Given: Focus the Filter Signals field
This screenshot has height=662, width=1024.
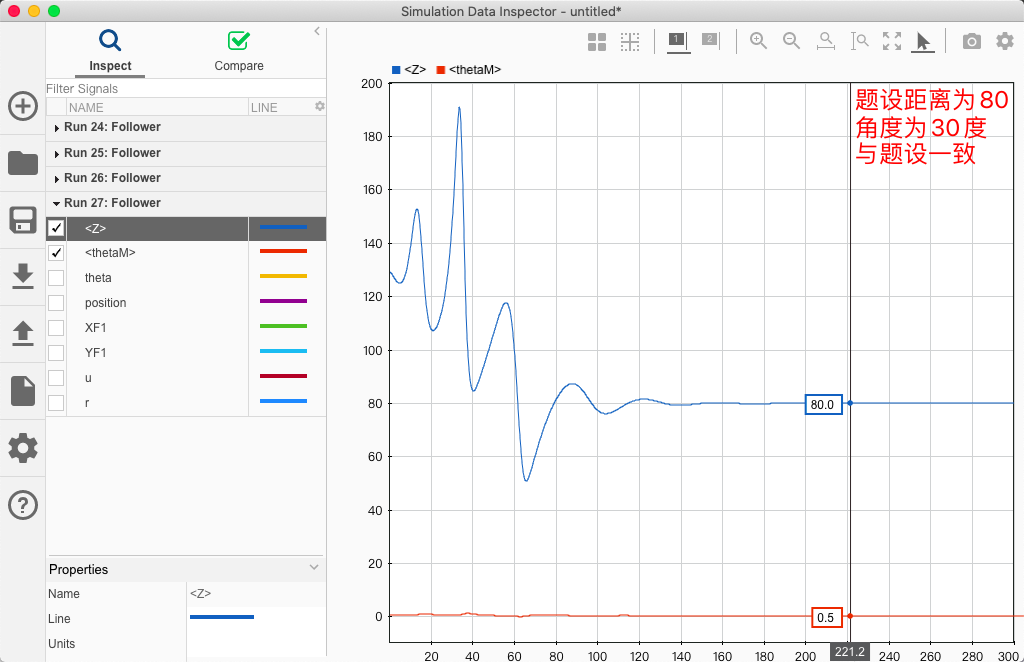Looking at the screenshot, I should pyautogui.click(x=185, y=88).
